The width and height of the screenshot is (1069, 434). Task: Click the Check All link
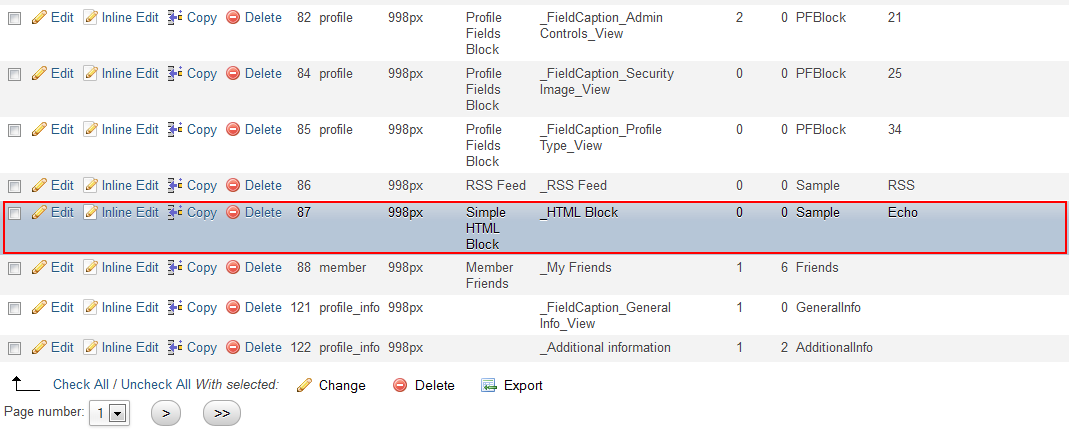(83, 385)
